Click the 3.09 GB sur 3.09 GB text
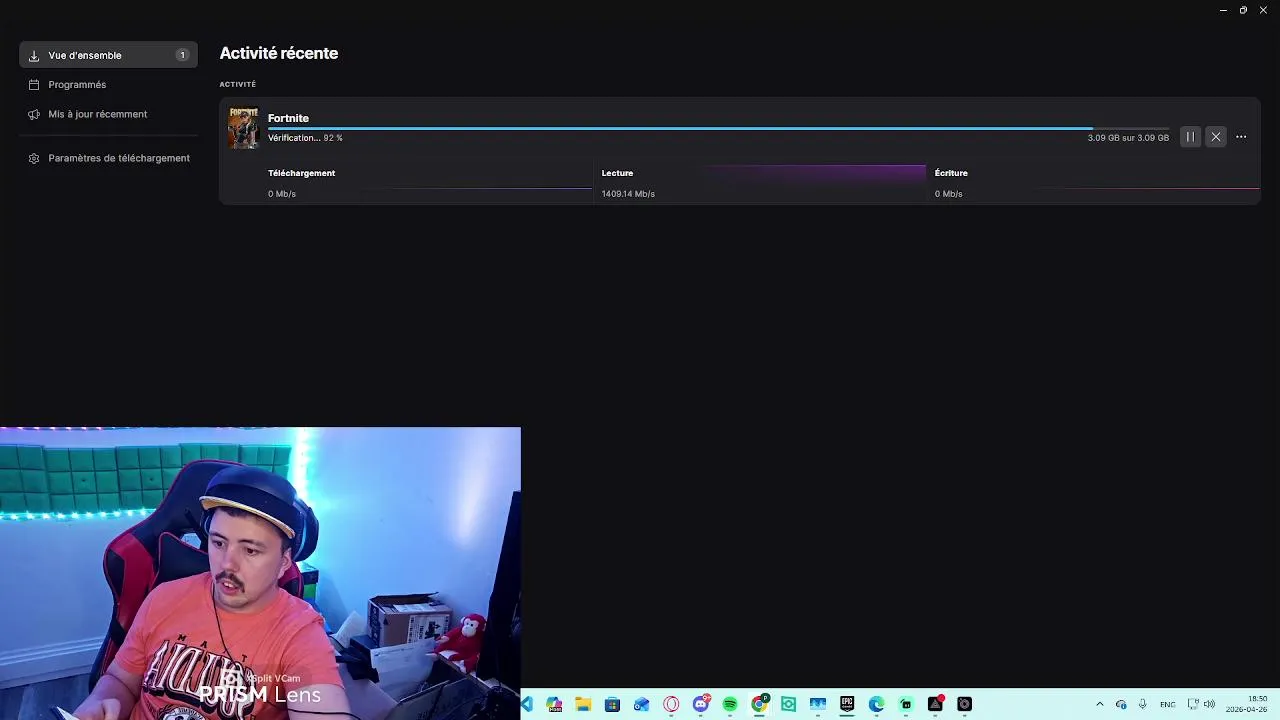The height and width of the screenshot is (720, 1280). click(x=1128, y=138)
